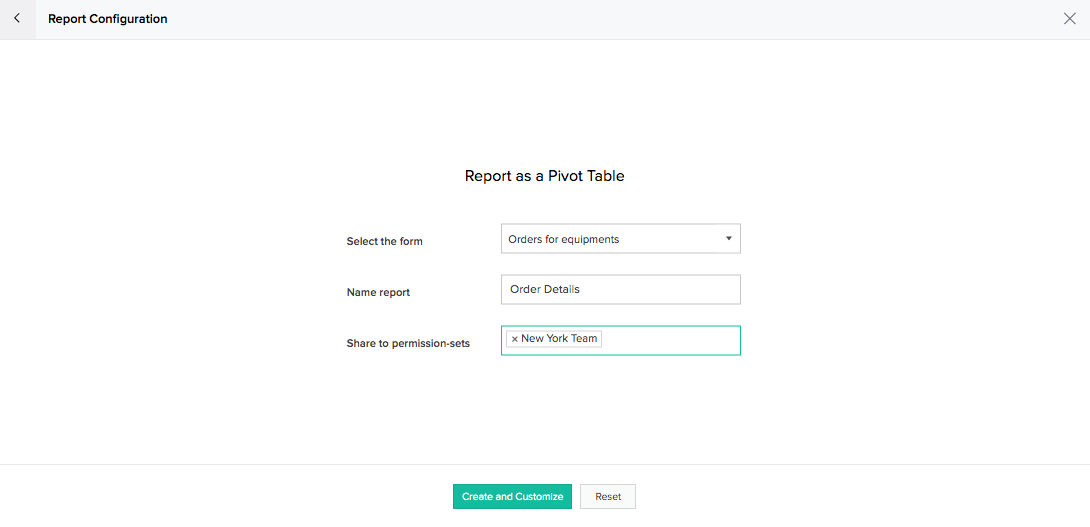
Task: Click Create and Customize button
Action: (512, 496)
